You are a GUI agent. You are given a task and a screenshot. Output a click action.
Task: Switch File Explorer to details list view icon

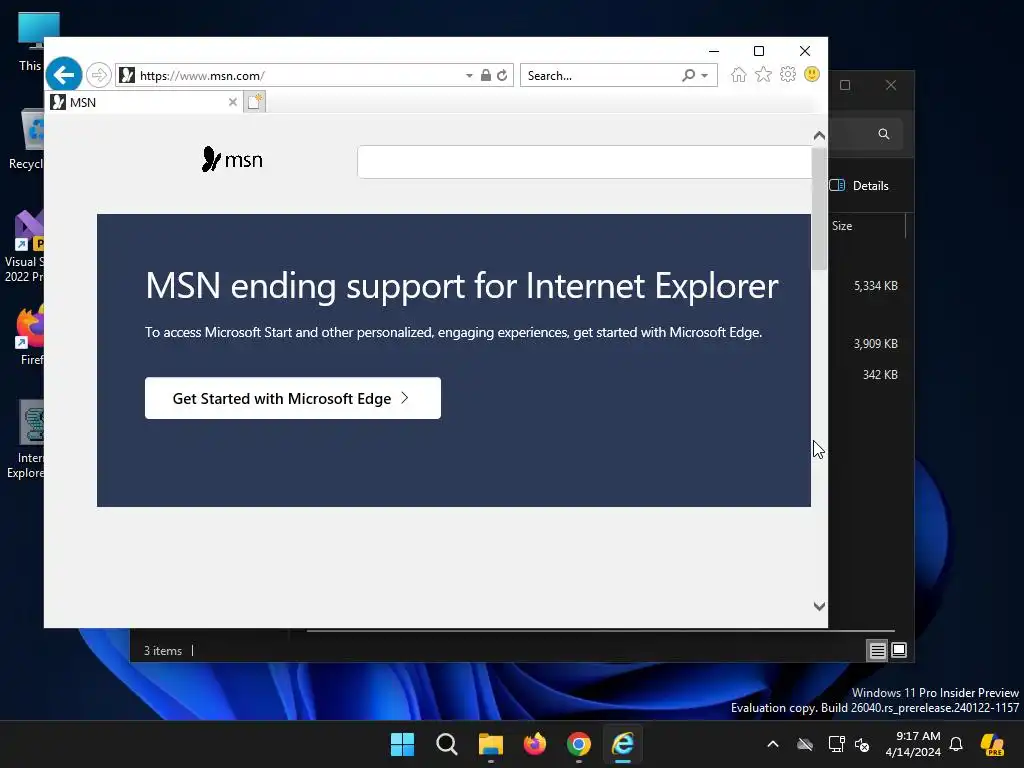(877, 650)
